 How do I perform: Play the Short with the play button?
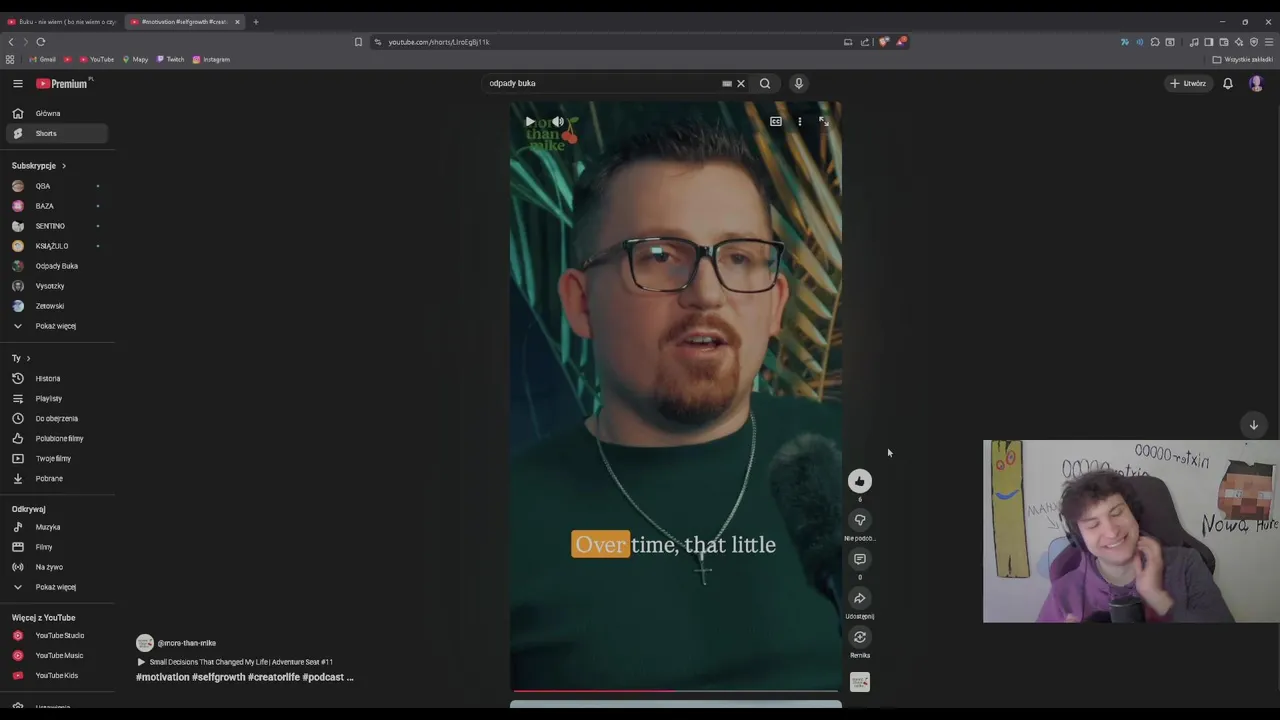[530, 122]
